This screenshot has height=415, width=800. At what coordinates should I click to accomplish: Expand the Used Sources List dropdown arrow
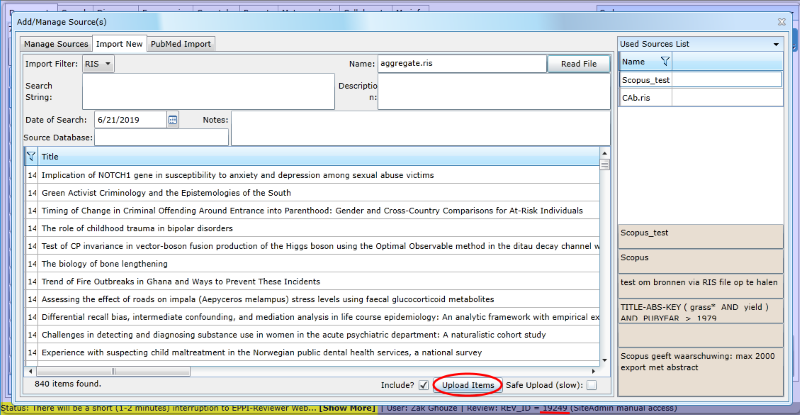[x=776, y=44]
